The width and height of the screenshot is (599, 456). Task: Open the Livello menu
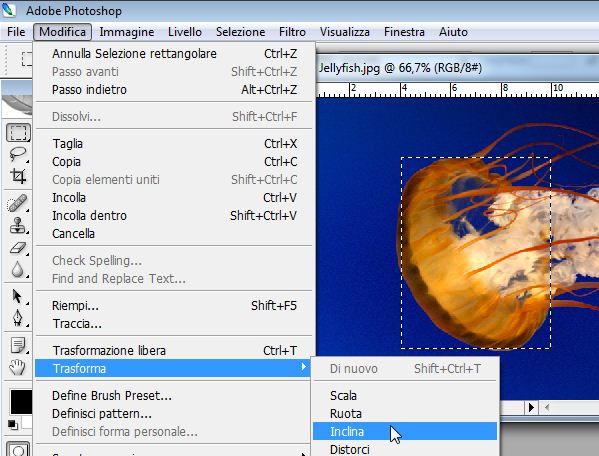click(185, 32)
